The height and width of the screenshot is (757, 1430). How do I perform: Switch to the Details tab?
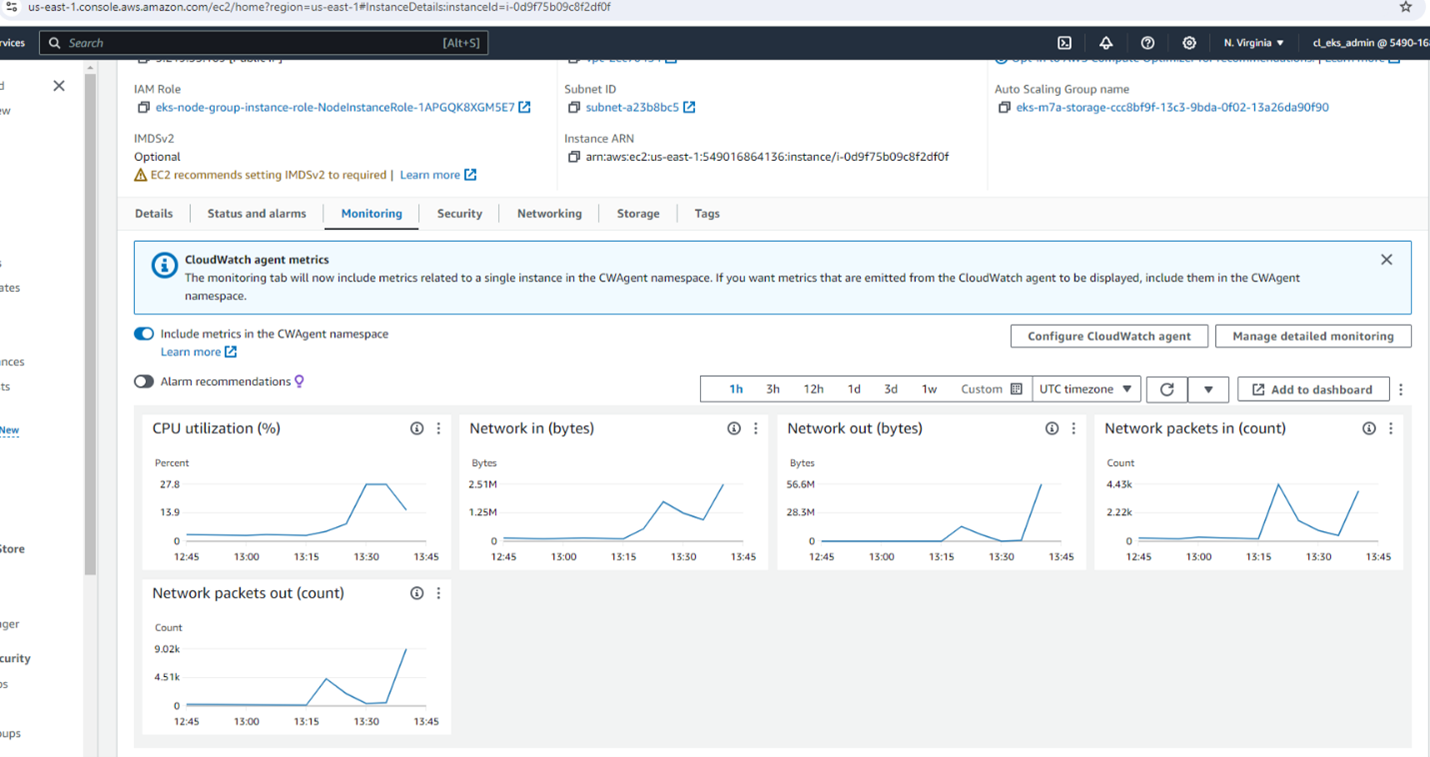pyautogui.click(x=154, y=213)
